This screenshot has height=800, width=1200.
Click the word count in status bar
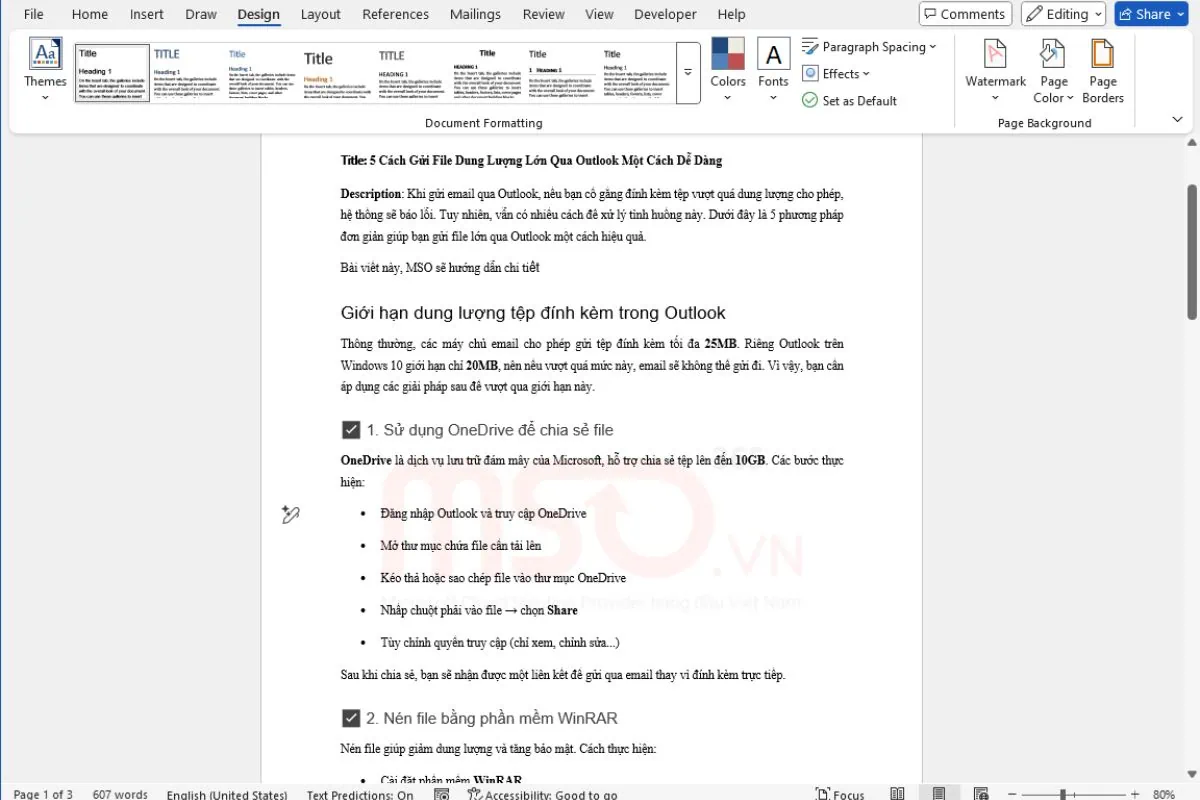tap(120, 793)
